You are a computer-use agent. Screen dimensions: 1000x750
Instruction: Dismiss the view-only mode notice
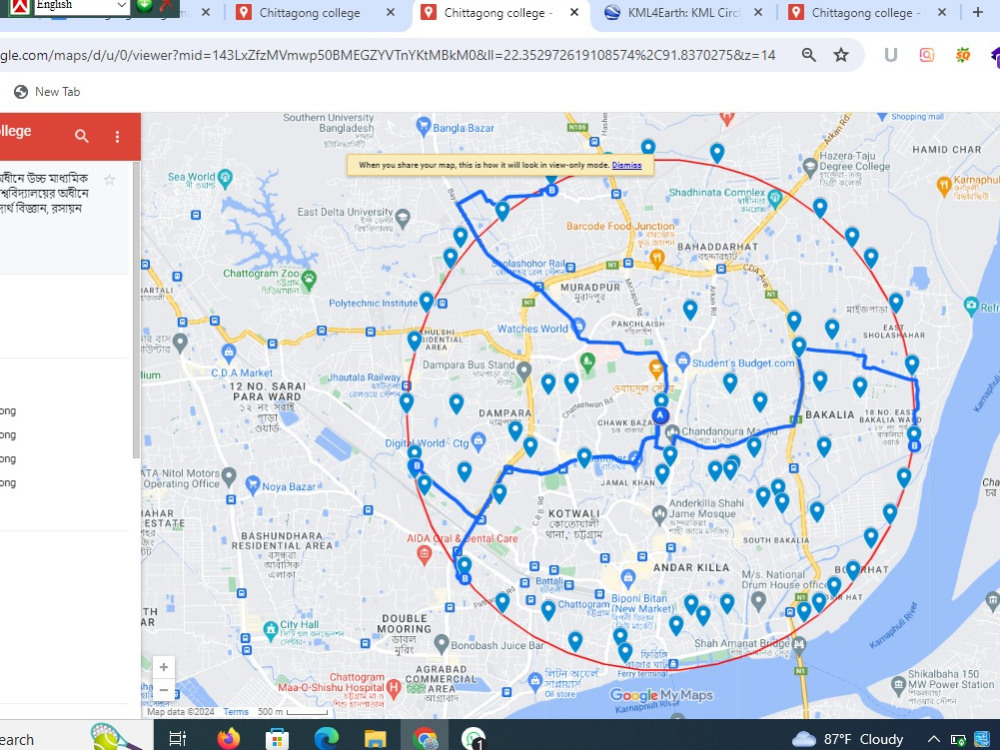(626, 165)
